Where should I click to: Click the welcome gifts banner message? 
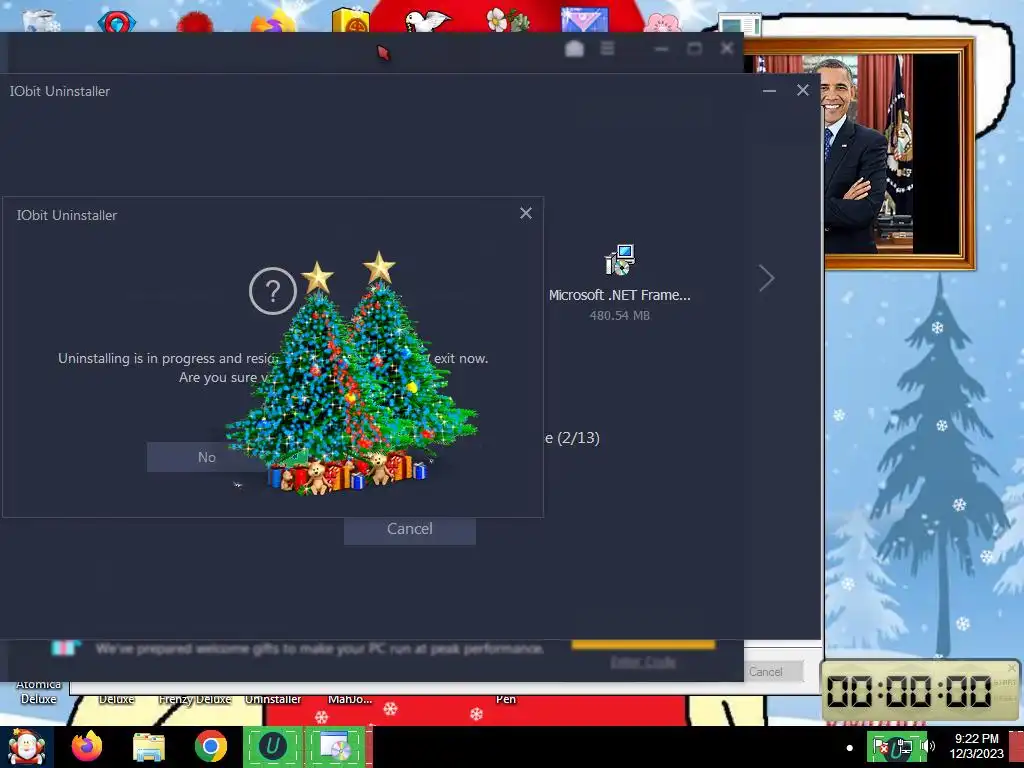tap(319, 648)
